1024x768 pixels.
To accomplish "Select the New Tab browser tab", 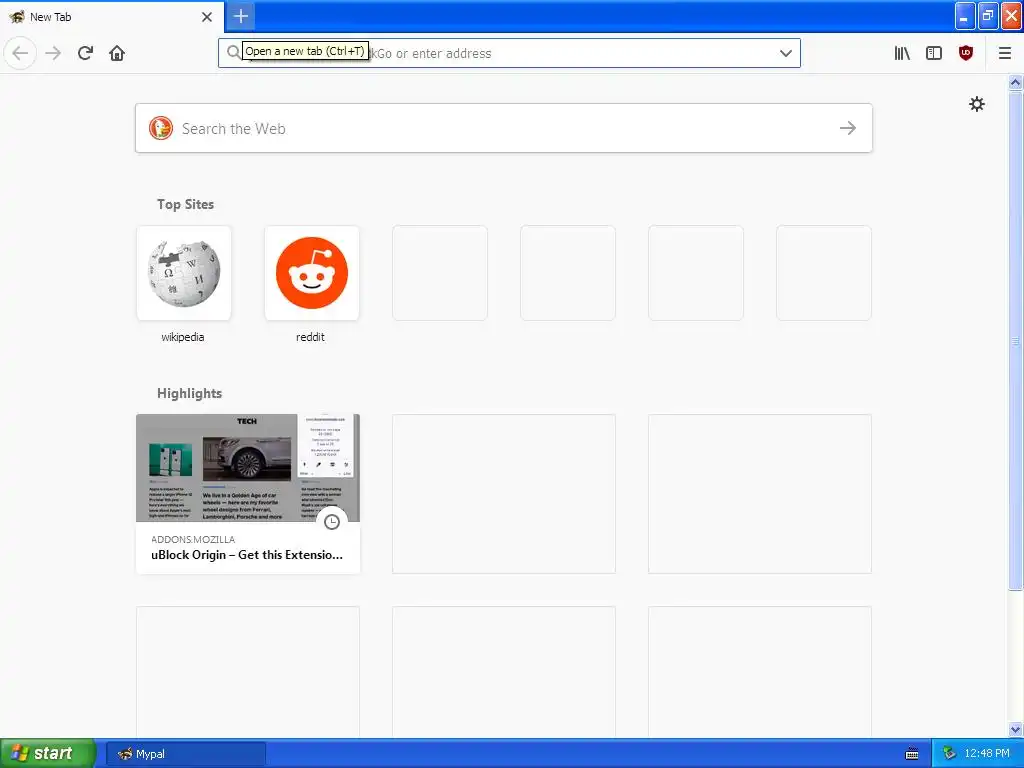I will pos(111,17).
